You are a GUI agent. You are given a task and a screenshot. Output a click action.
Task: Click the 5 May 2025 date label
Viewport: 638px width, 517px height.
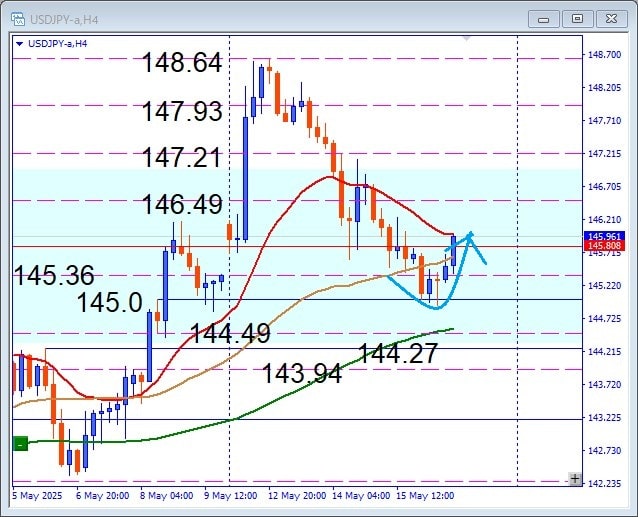37,496
